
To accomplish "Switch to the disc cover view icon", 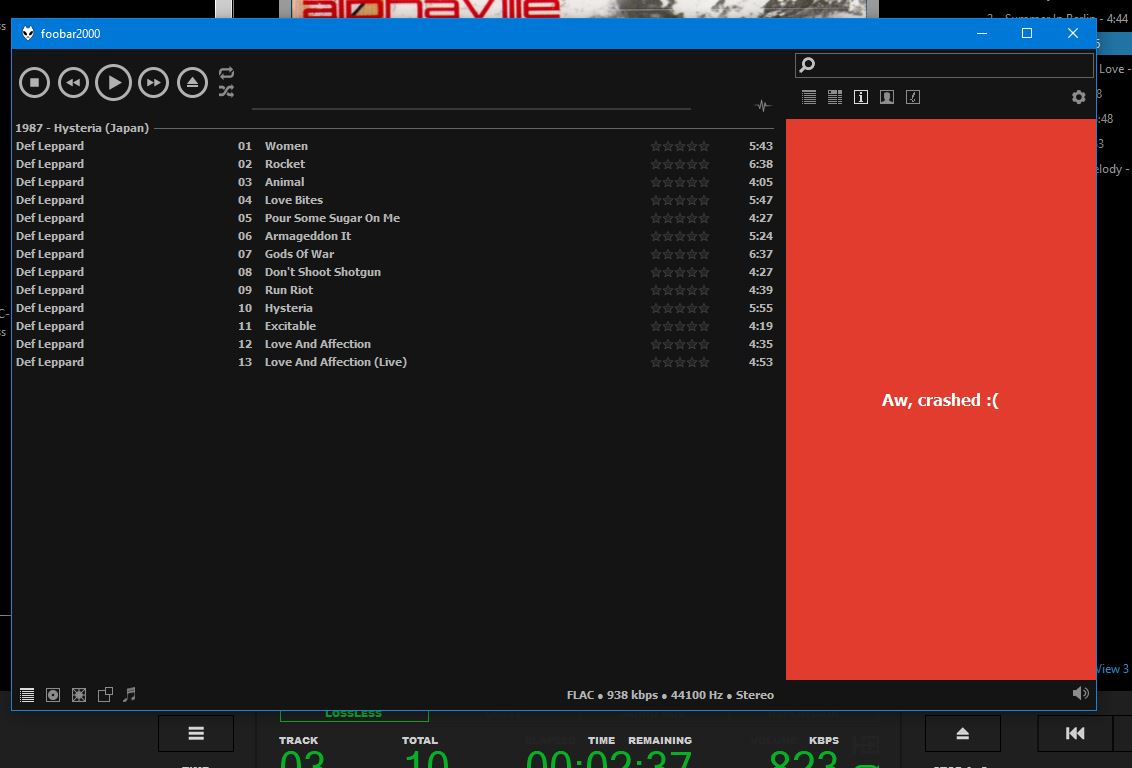I will (x=53, y=694).
